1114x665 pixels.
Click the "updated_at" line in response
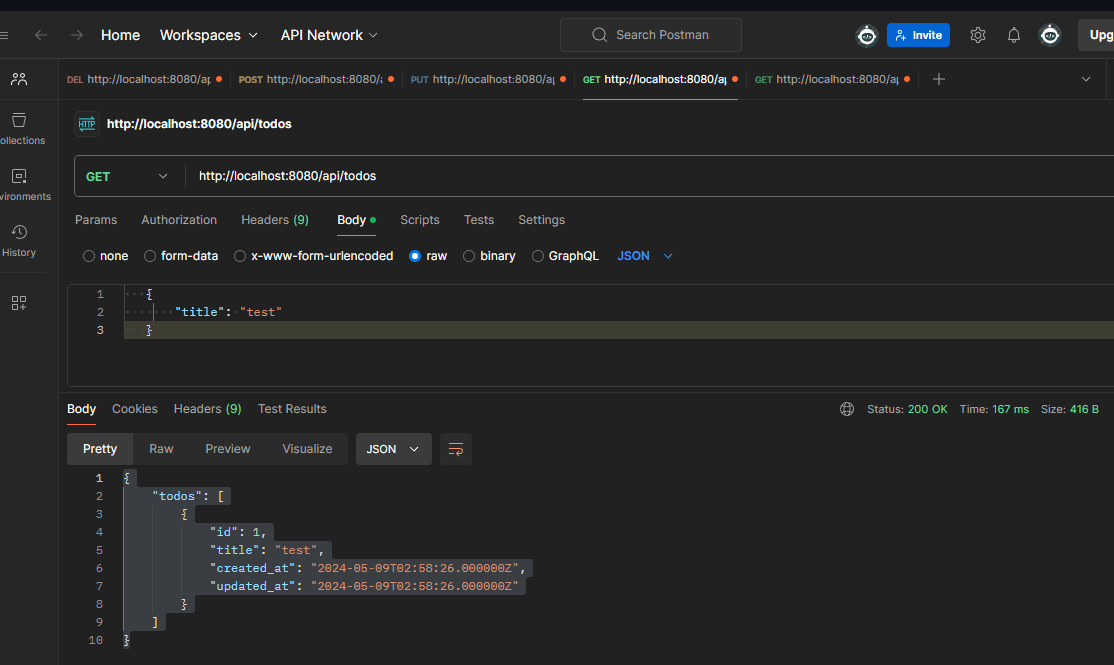click(364, 586)
